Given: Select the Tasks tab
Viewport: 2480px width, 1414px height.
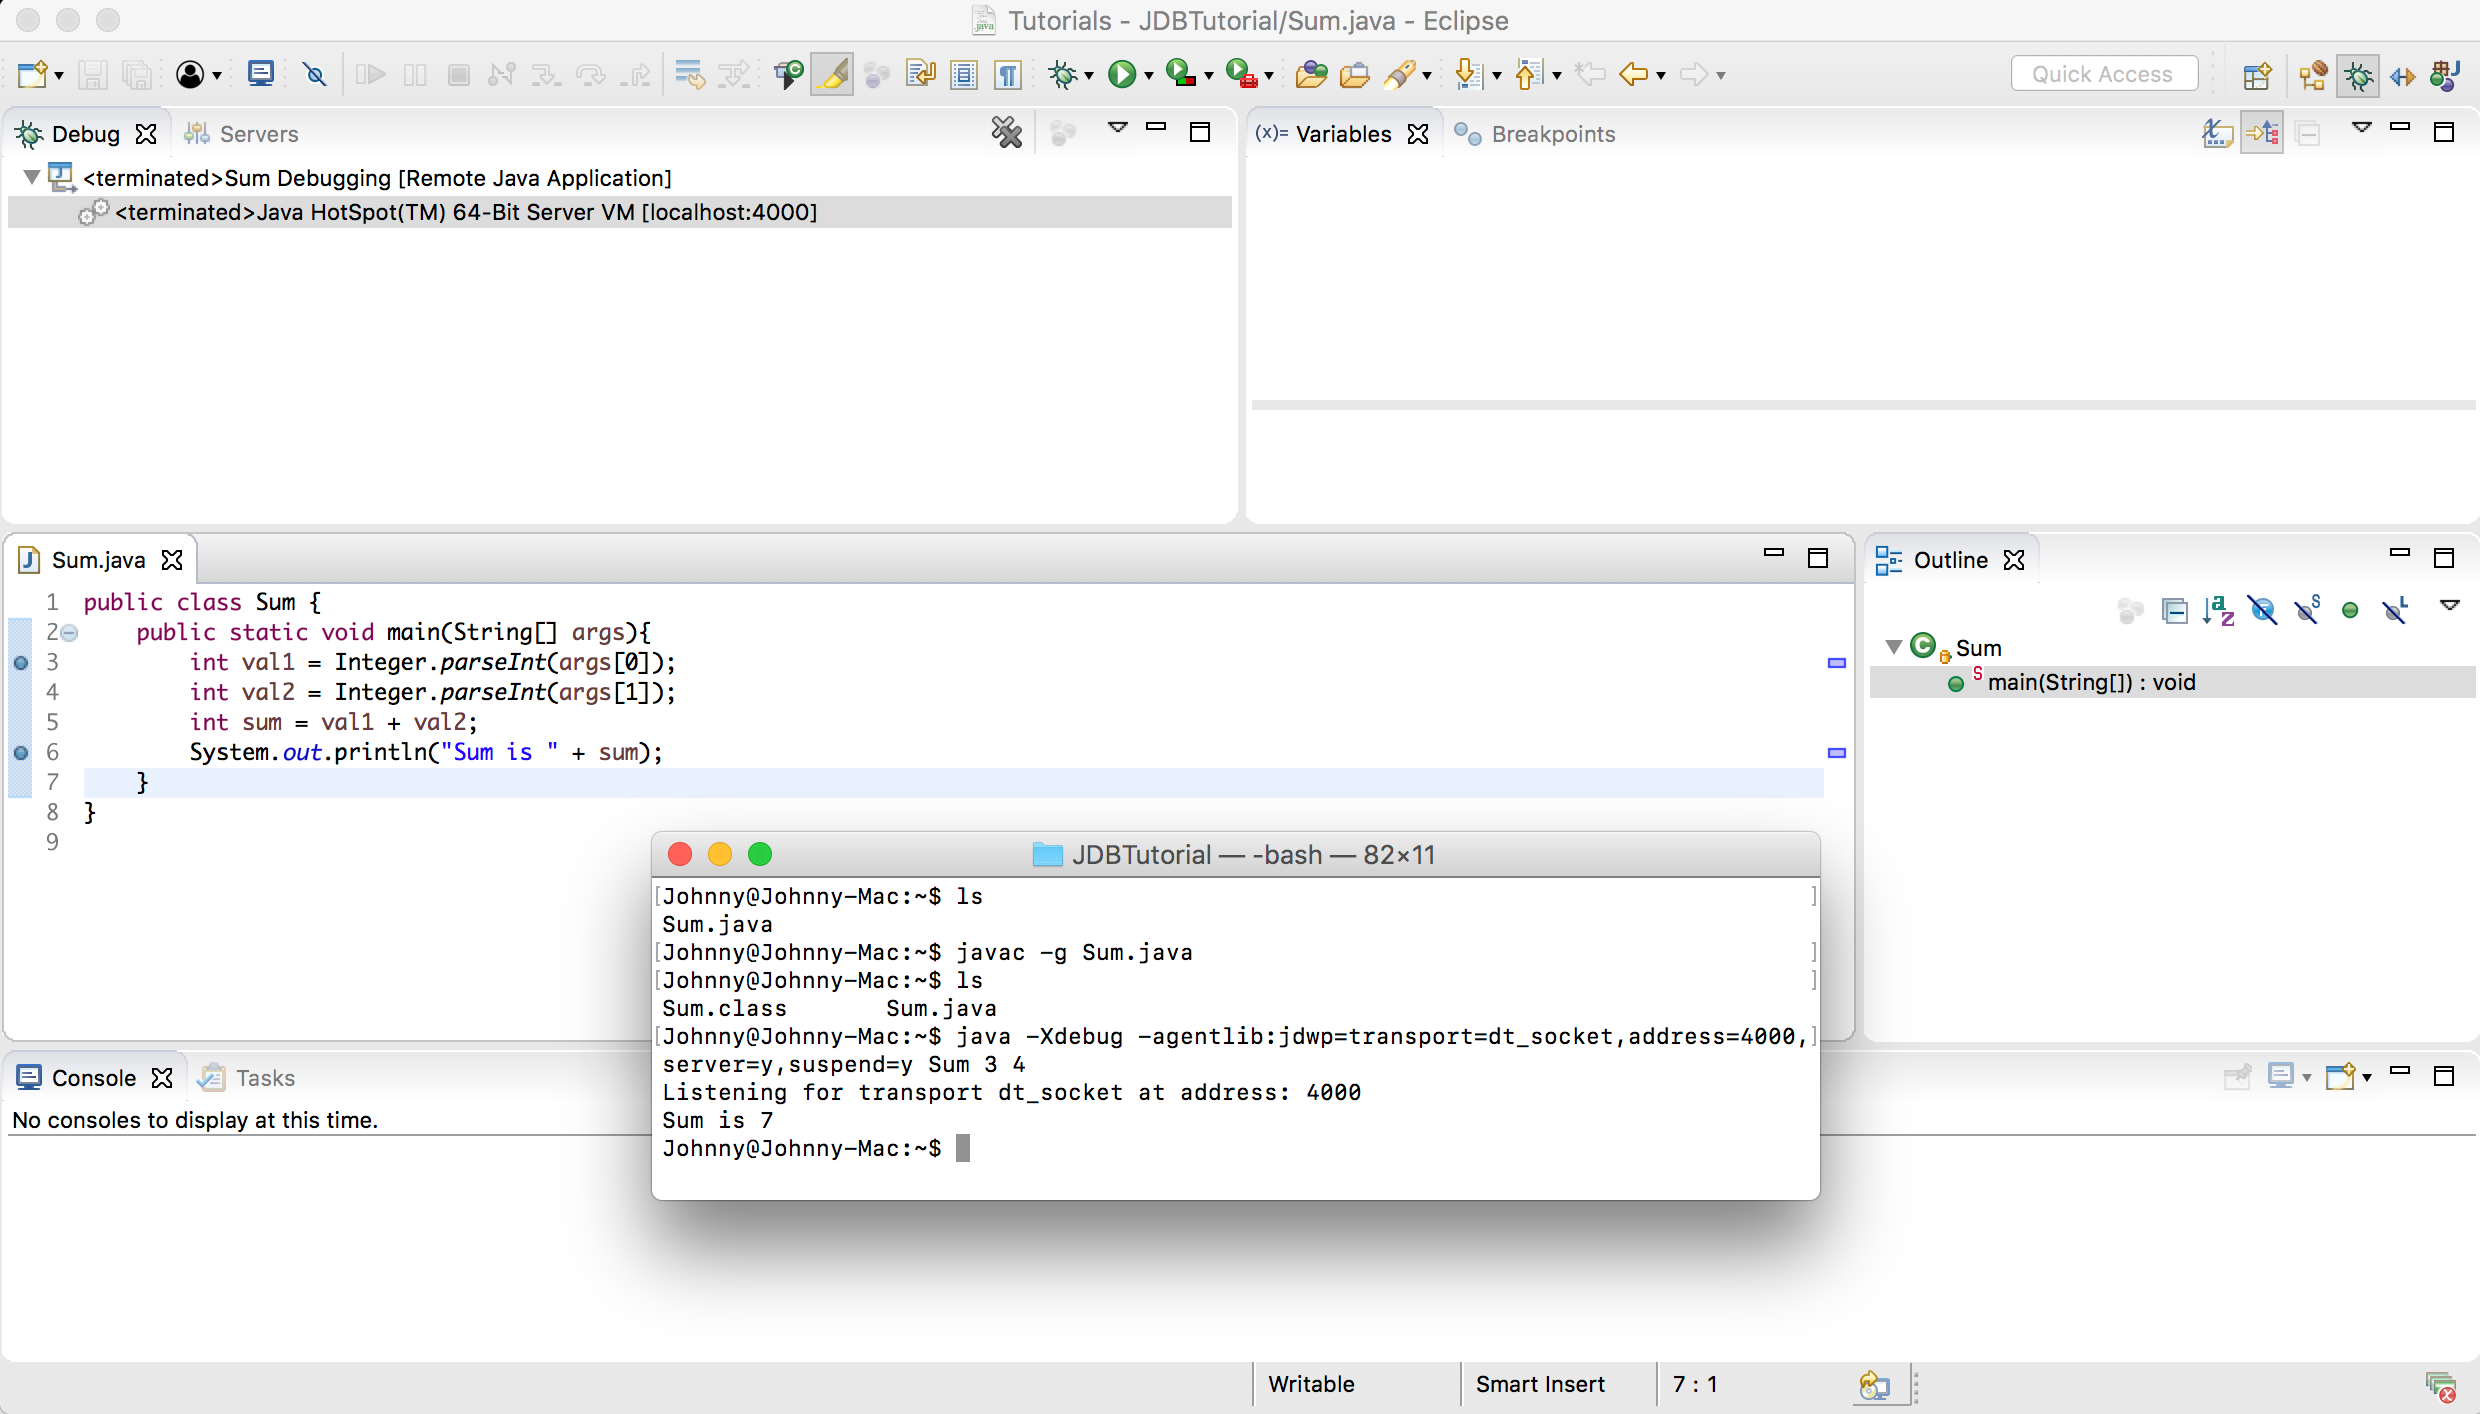Looking at the screenshot, I should tap(247, 1078).
